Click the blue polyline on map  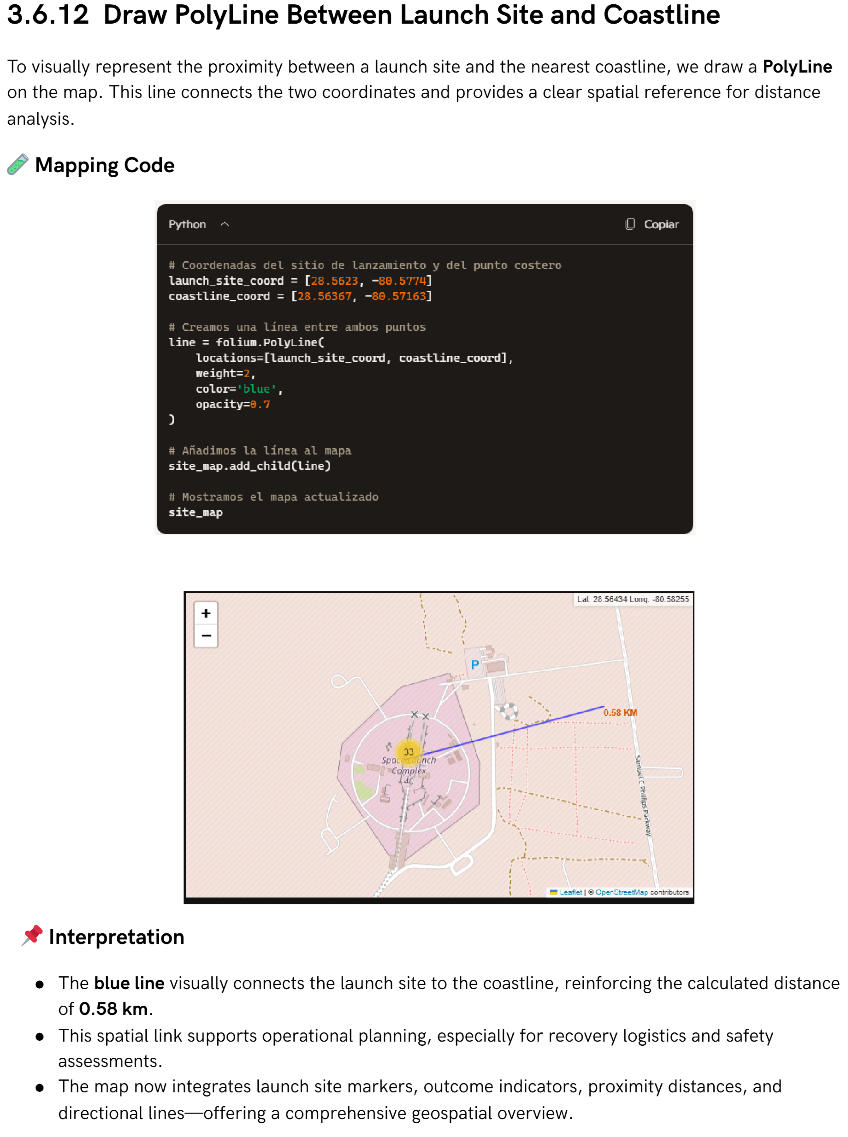pos(513,729)
